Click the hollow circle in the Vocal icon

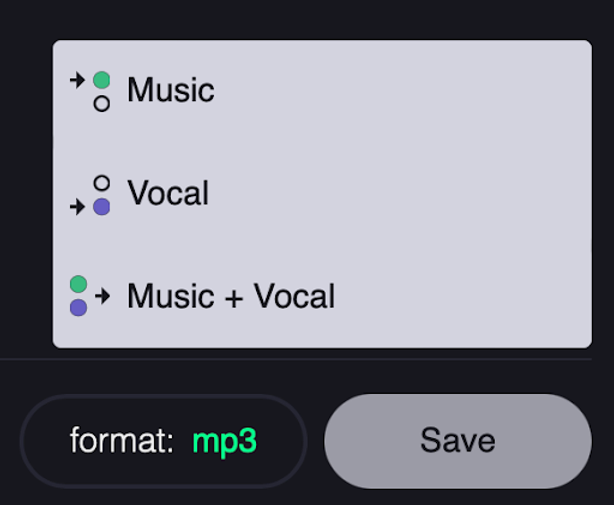tap(101, 183)
